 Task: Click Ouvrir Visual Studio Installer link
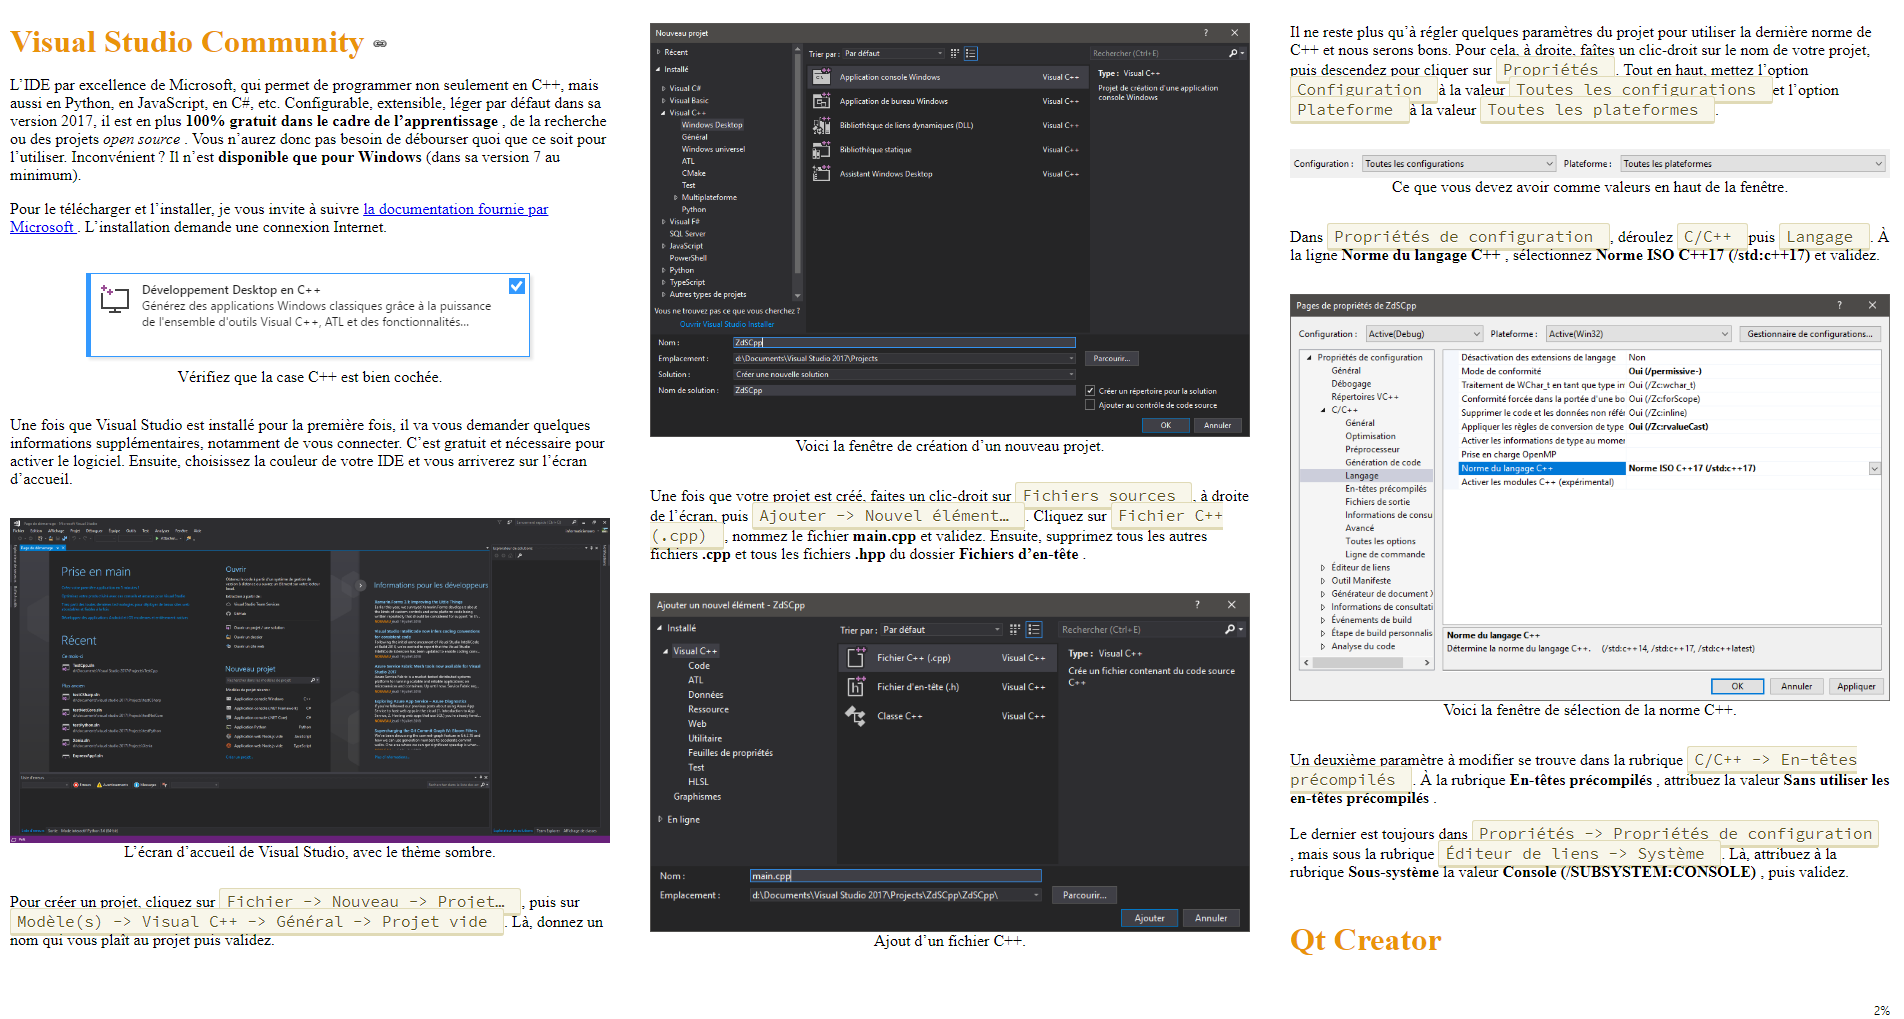pos(727,324)
